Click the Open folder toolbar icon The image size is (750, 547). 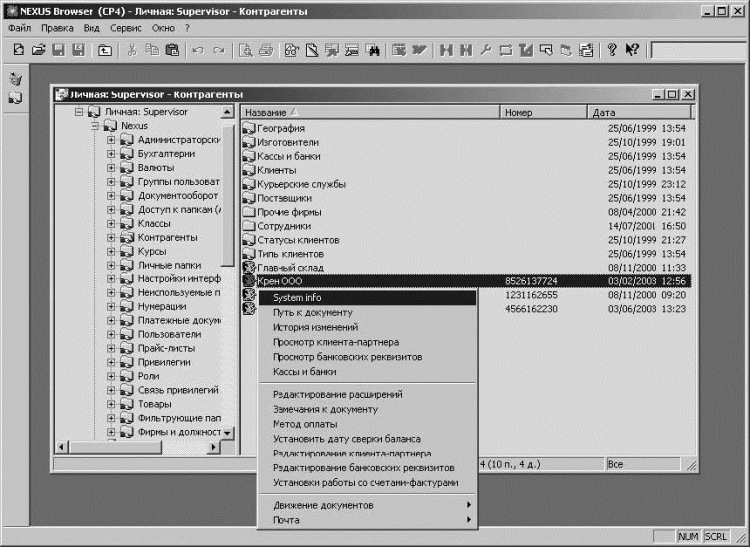38,49
